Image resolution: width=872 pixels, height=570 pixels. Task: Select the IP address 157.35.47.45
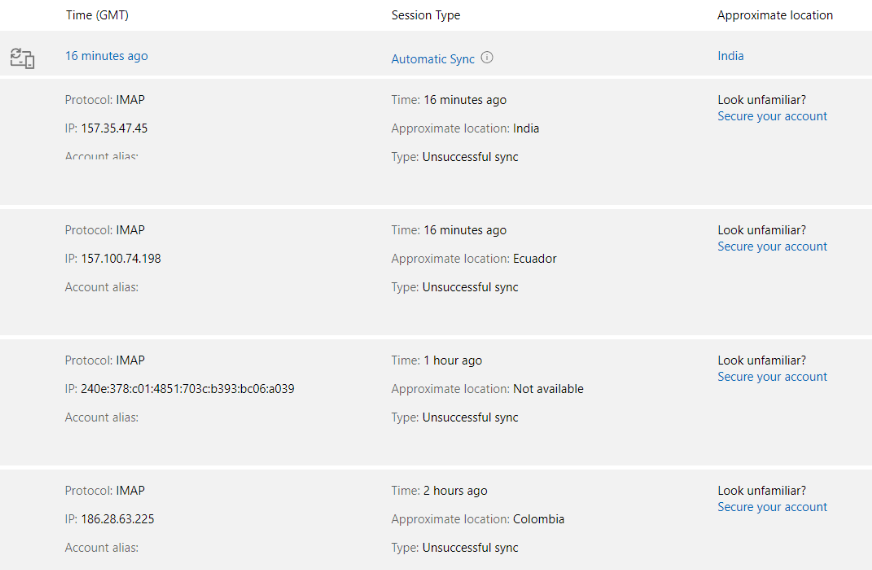pos(114,128)
